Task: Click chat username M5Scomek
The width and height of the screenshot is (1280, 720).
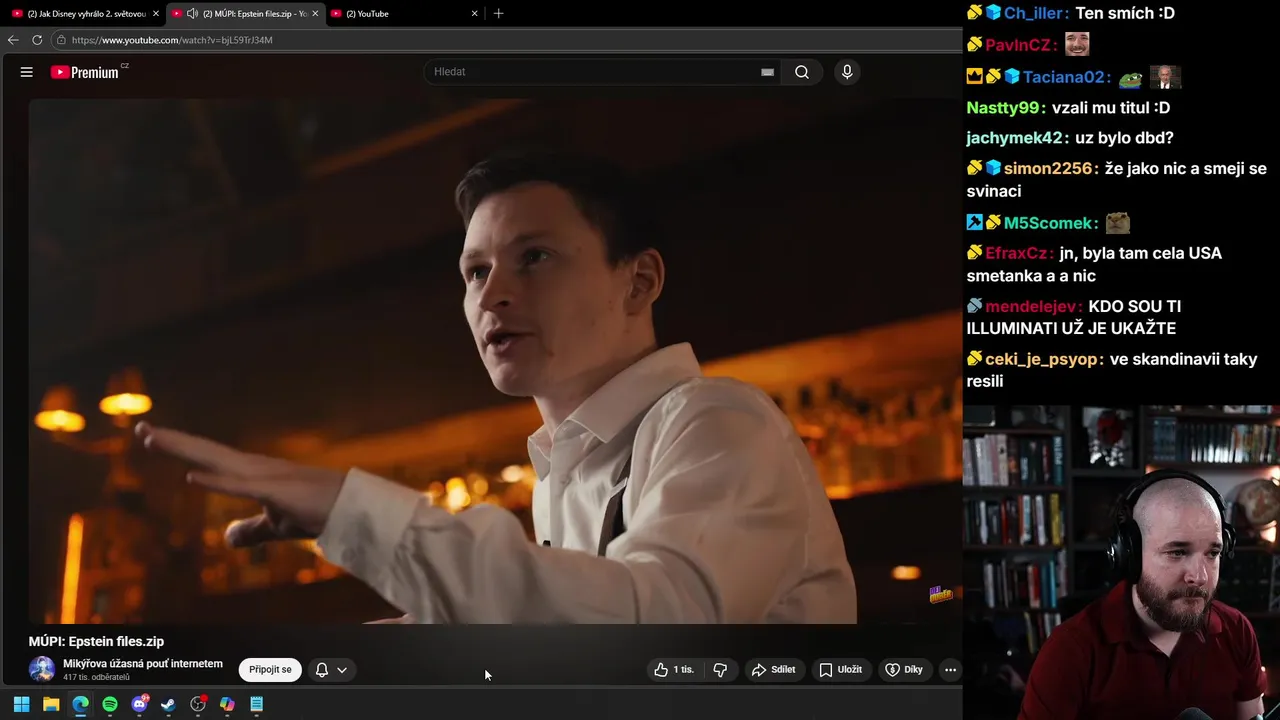Action: [1050, 223]
